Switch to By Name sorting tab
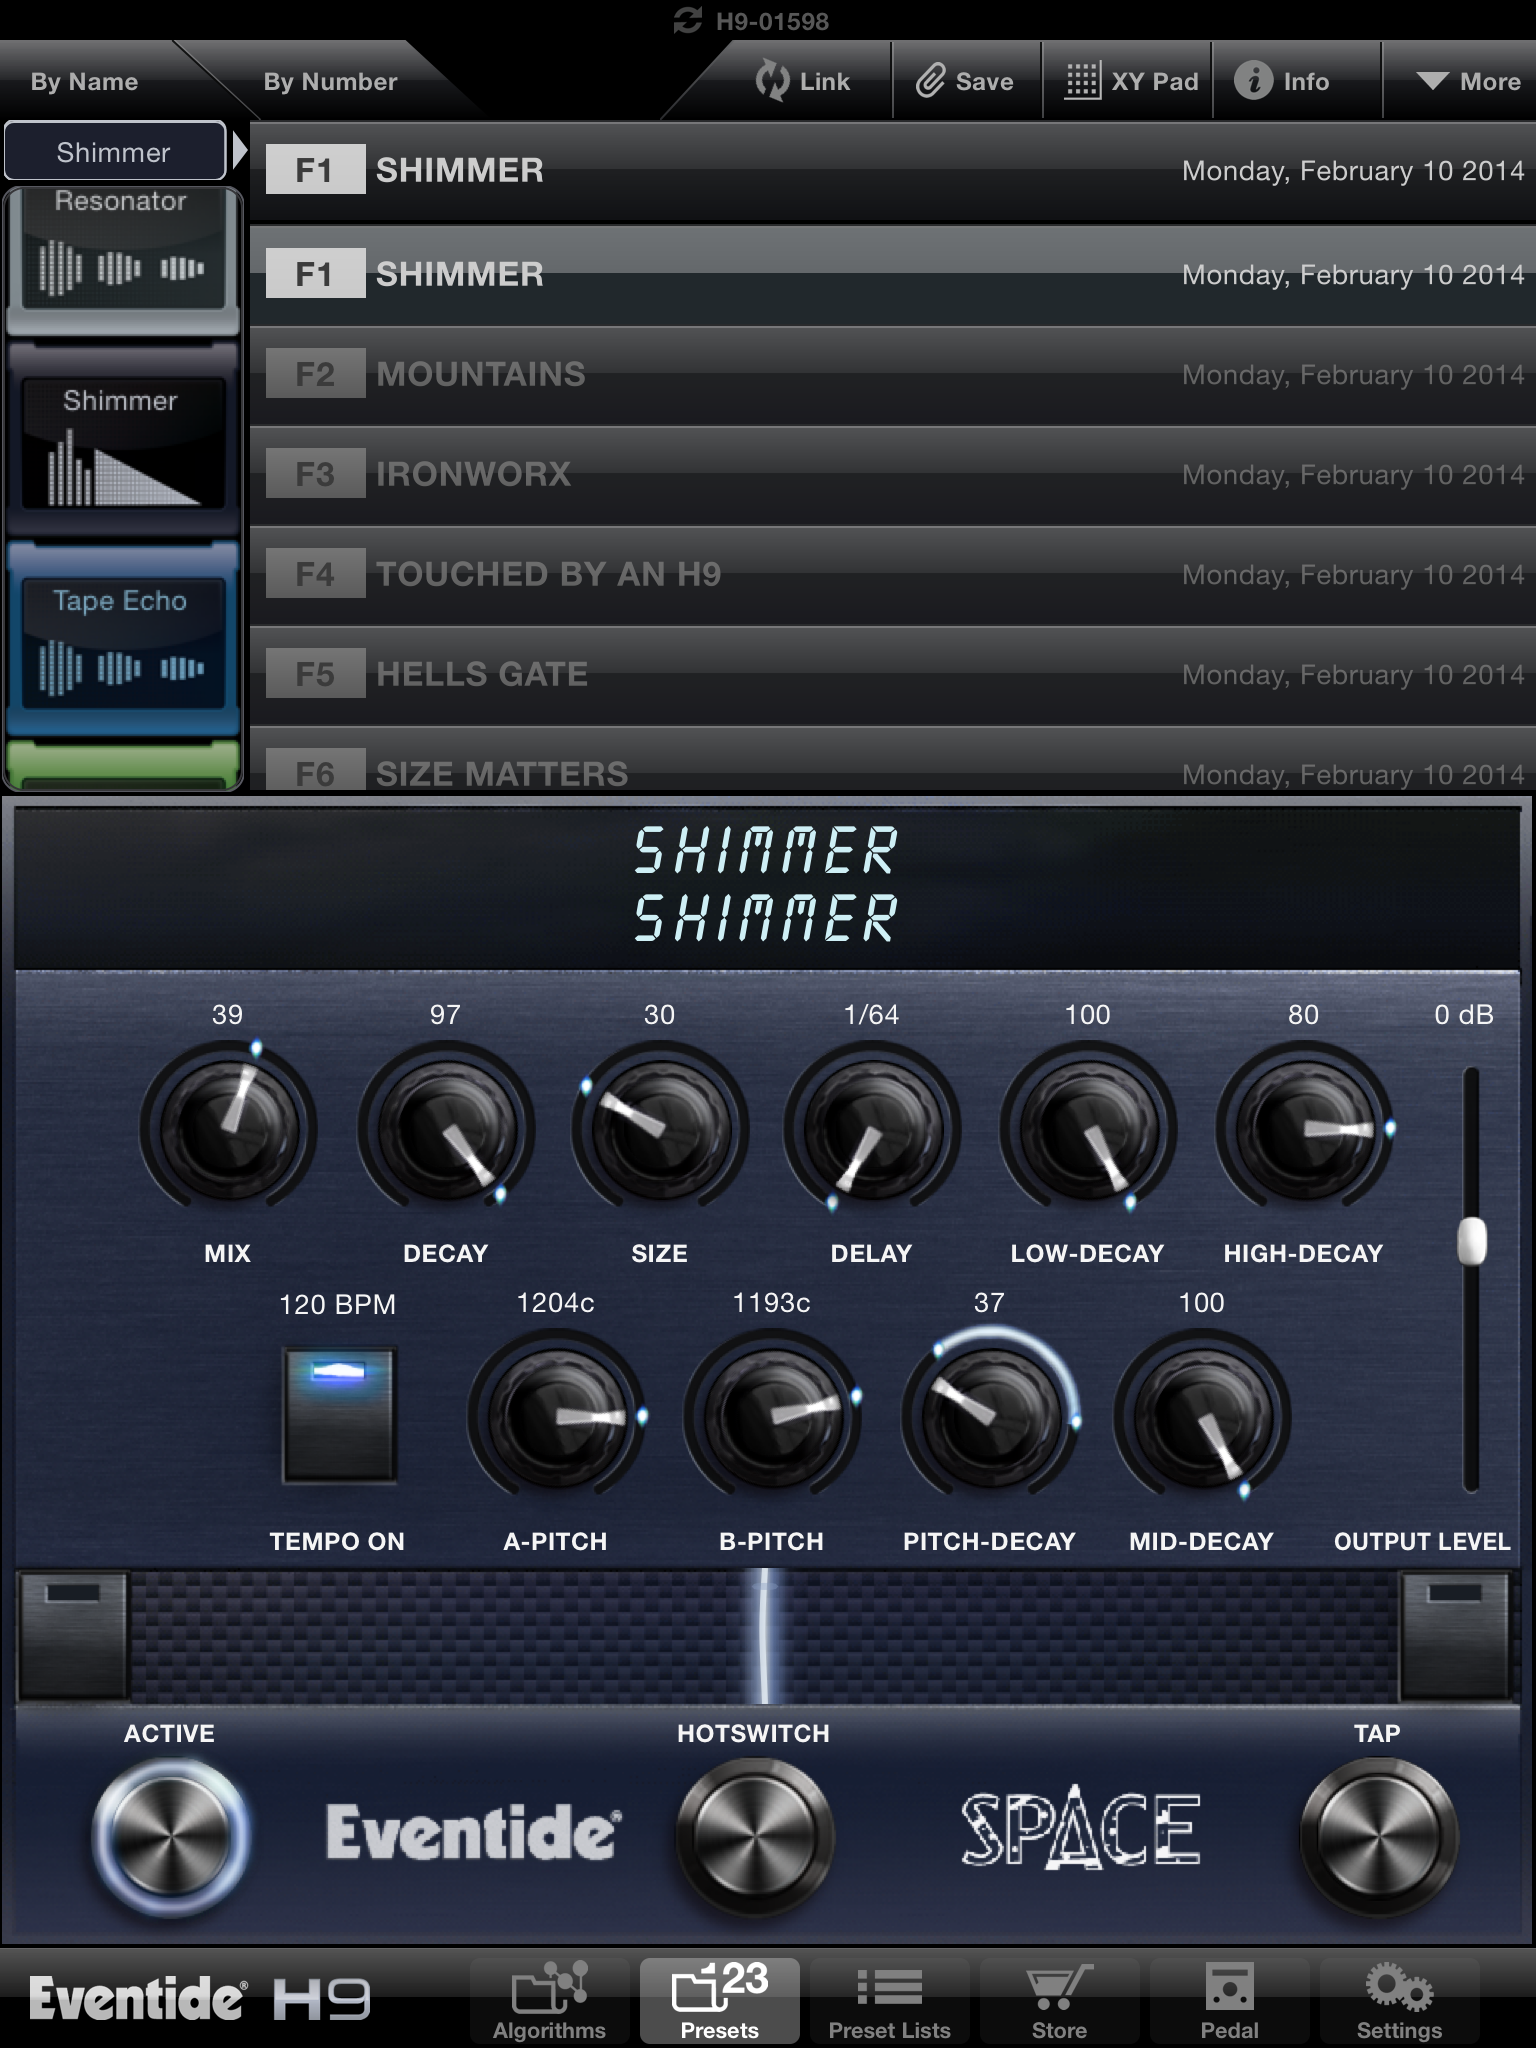Screen dimensions: 1536x2048 click(84, 81)
